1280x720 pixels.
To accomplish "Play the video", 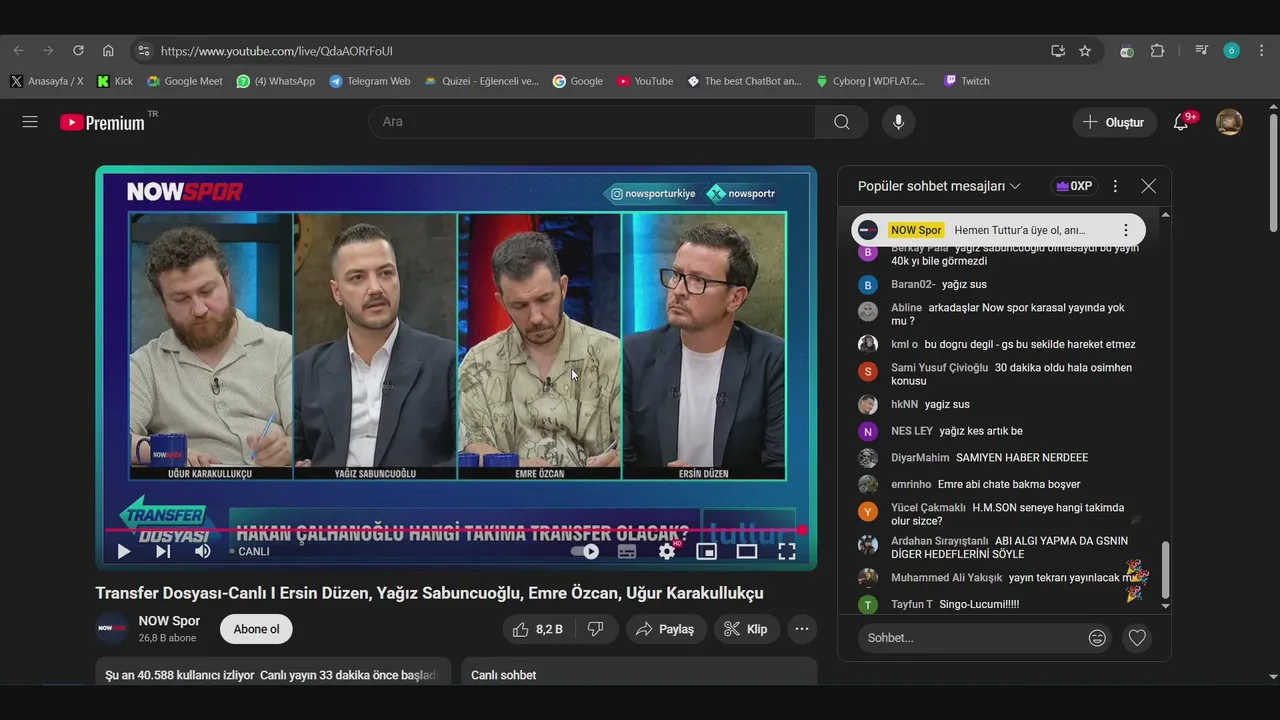I will click(124, 551).
